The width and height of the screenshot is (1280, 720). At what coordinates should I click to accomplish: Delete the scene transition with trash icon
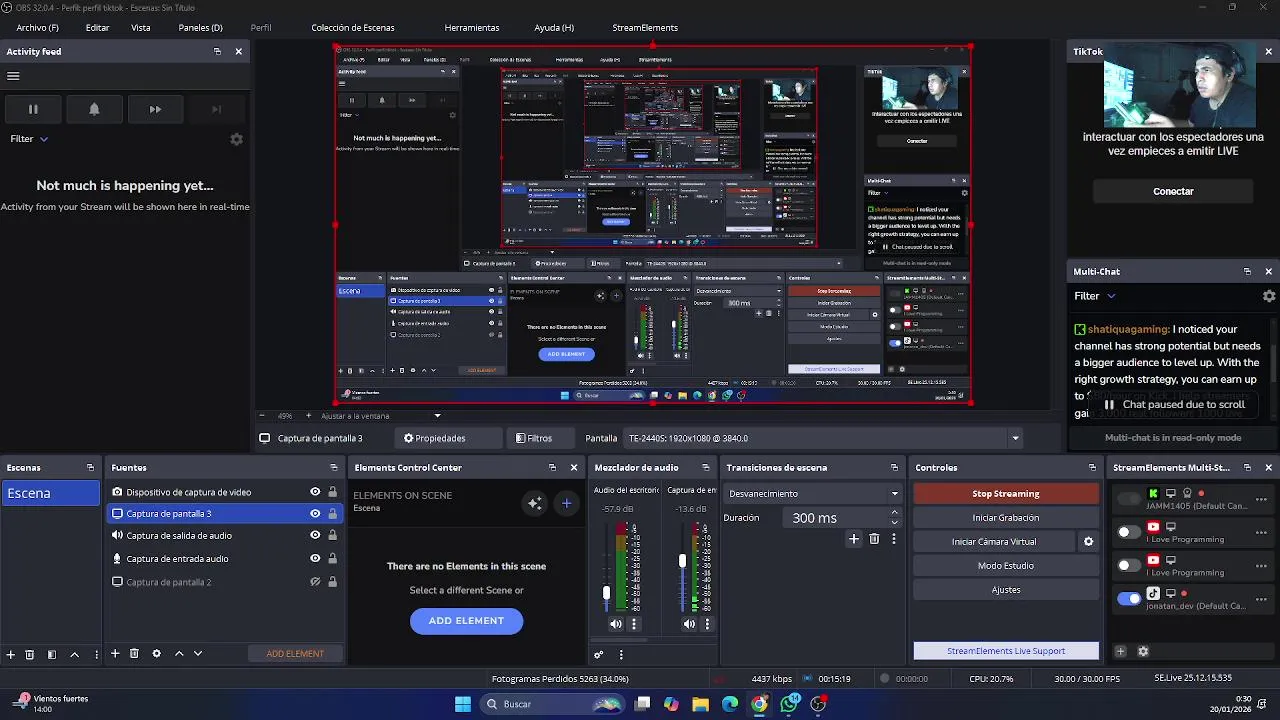874,539
